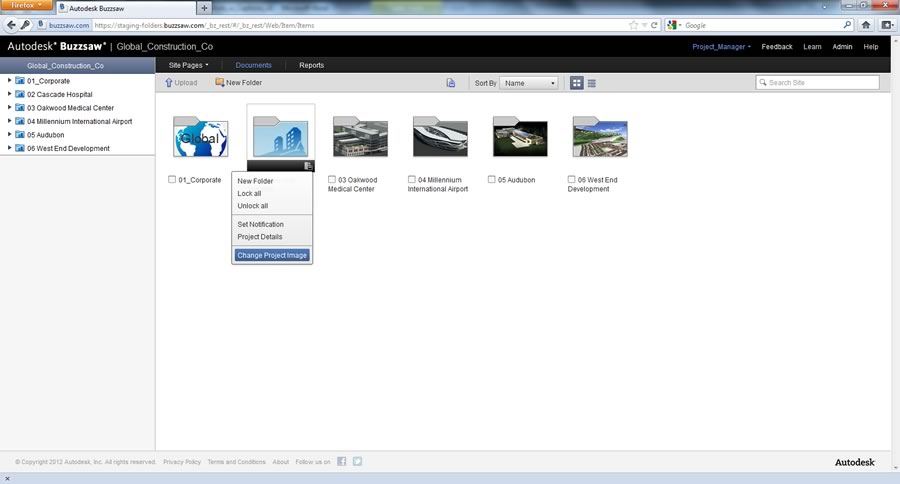Viewport: 900px width, 484px height.
Task: Open the Terms and Conditions footer link
Action: tap(236, 462)
